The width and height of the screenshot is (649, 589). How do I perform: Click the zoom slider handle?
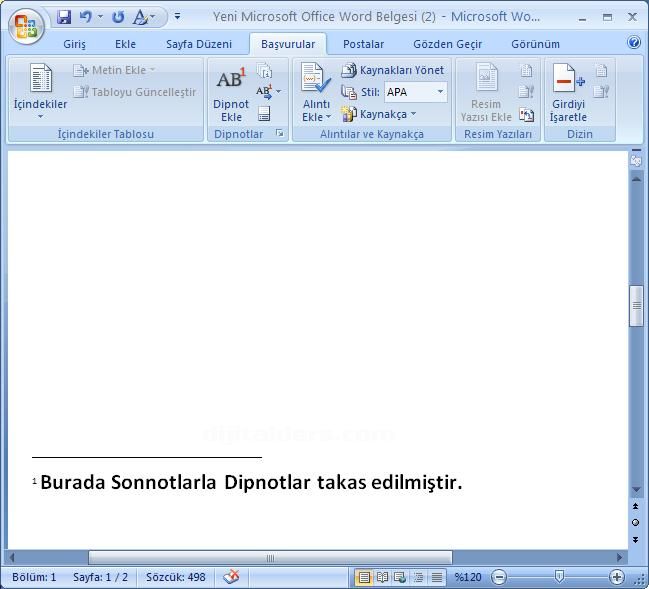[559, 577]
